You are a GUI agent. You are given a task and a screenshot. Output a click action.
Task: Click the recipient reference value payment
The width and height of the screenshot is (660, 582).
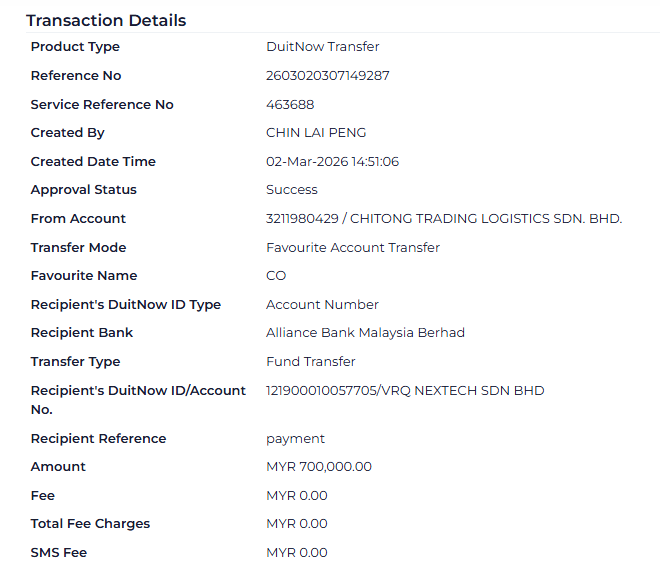(295, 439)
